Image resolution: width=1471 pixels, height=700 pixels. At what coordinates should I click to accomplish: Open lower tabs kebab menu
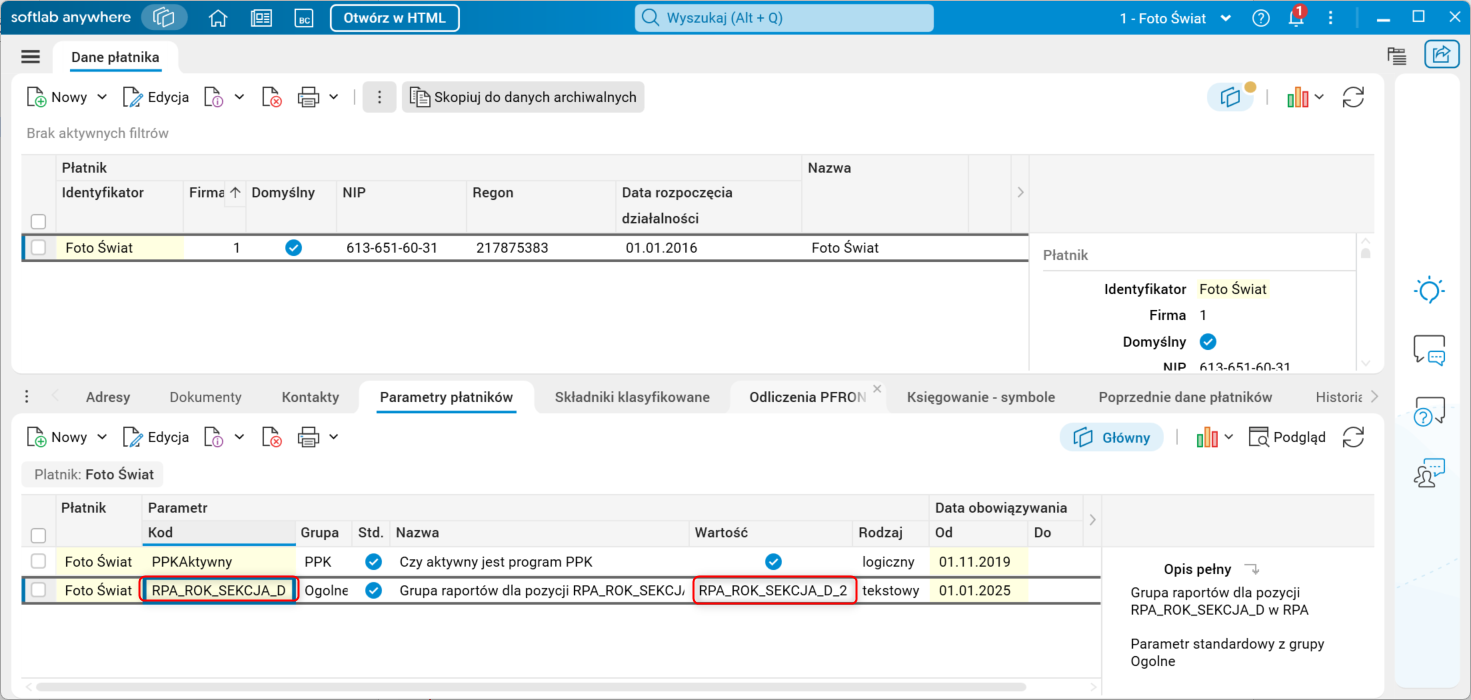click(27, 396)
